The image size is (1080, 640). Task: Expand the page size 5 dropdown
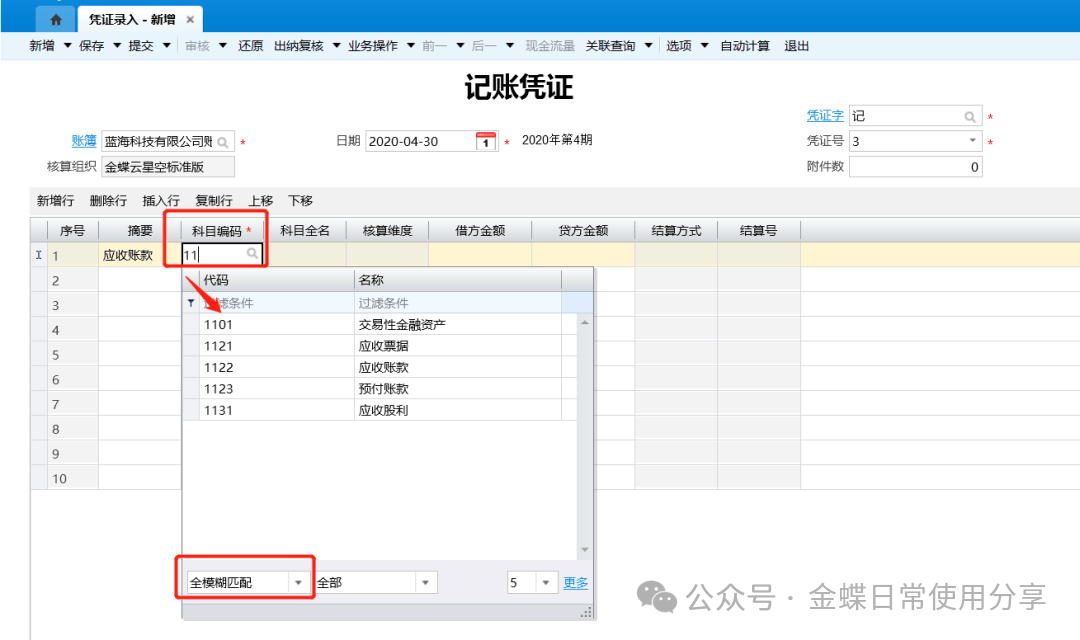(545, 583)
